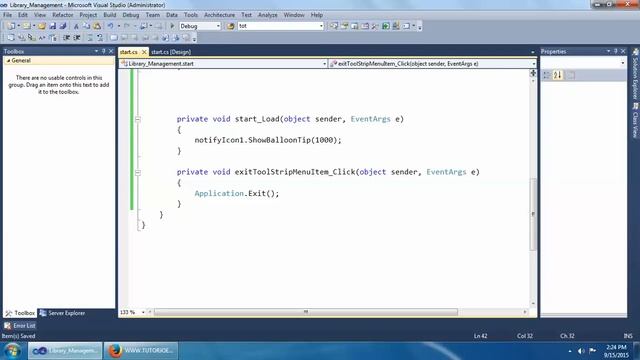
Task: Click the Cut scissors icon
Action: click(x=76, y=26)
